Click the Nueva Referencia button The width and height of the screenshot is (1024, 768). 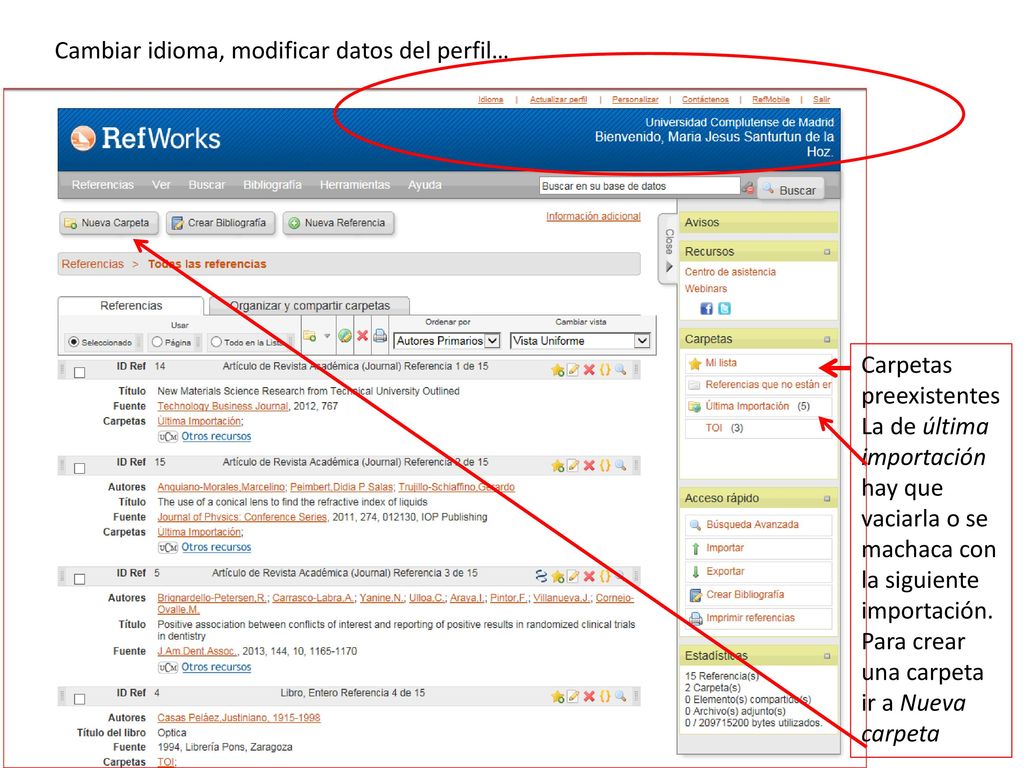click(x=338, y=223)
